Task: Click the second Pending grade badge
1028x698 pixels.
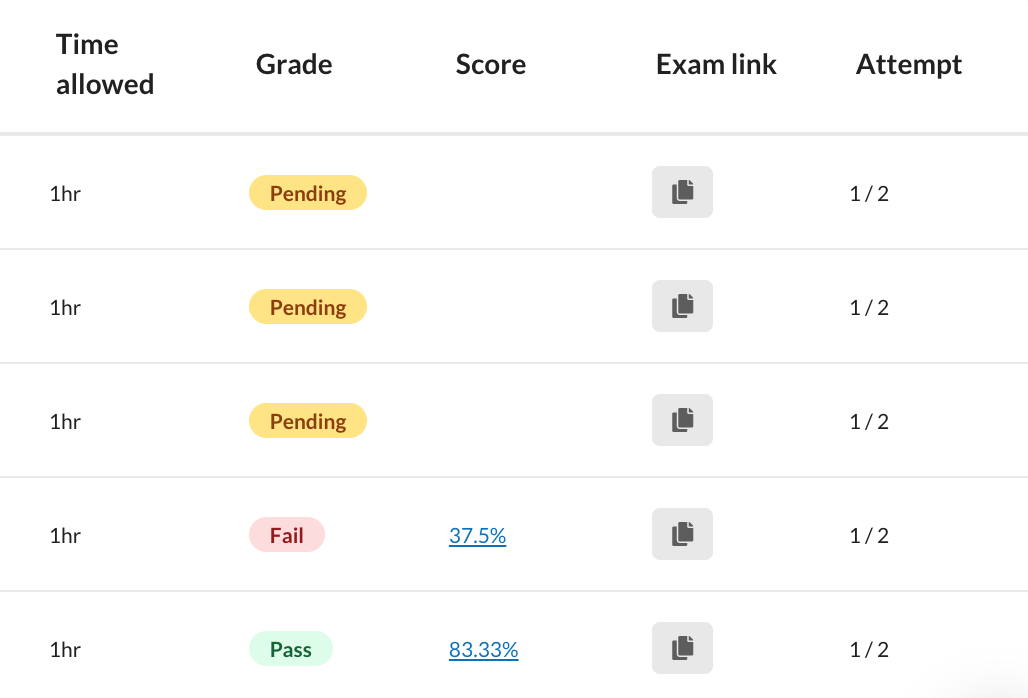Action: click(307, 306)
